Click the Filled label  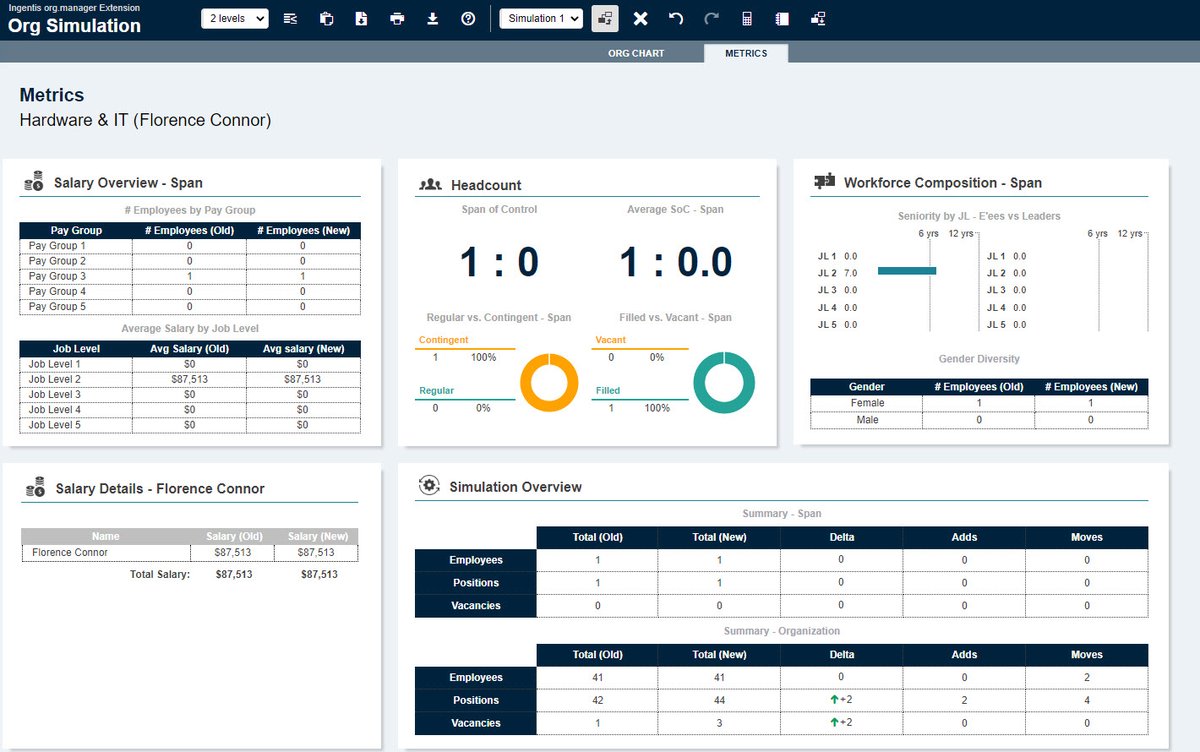(608, 391)
